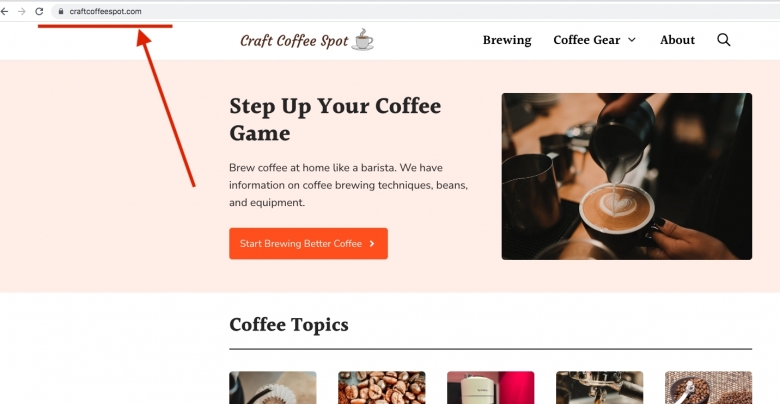Open the Brewing menu item
Image resolution: width=780 pixels, height=404 pixels.
[x=507, y=40]
